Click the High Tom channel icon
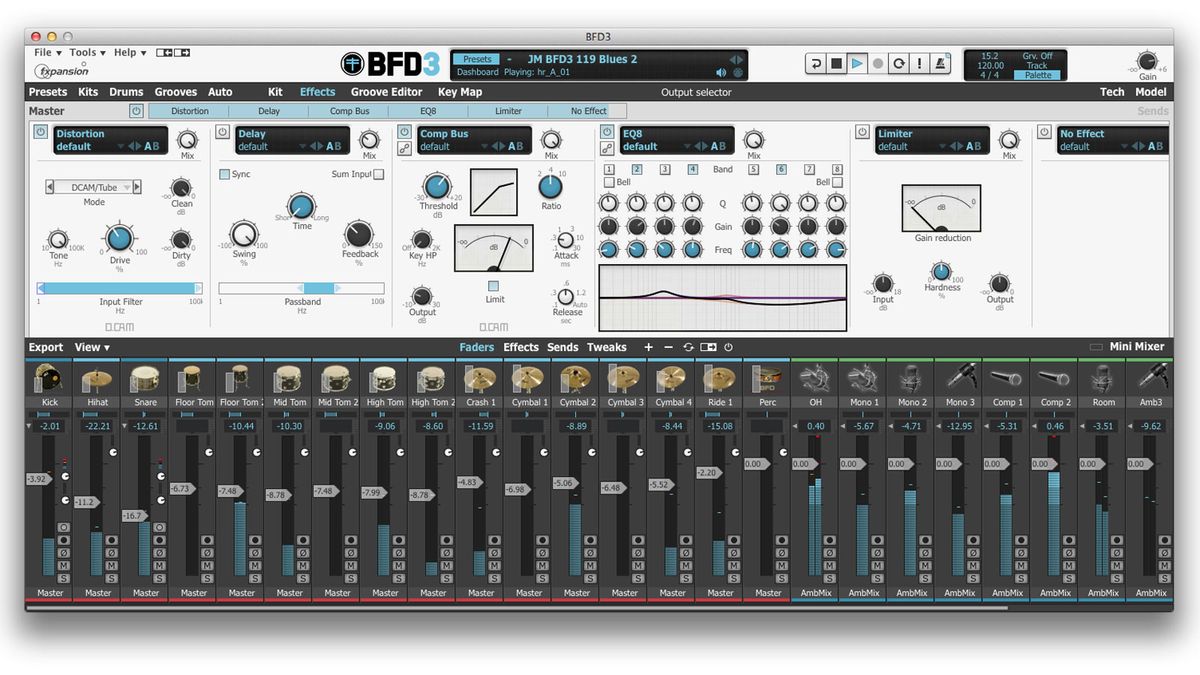This screenshot has height=675, width=1200. coord(385,378)
